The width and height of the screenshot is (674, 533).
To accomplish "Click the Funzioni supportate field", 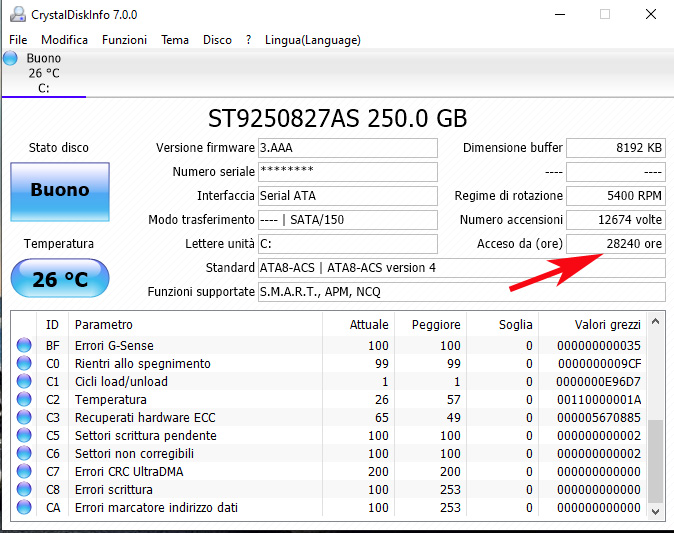I will [x=462, y=292].
